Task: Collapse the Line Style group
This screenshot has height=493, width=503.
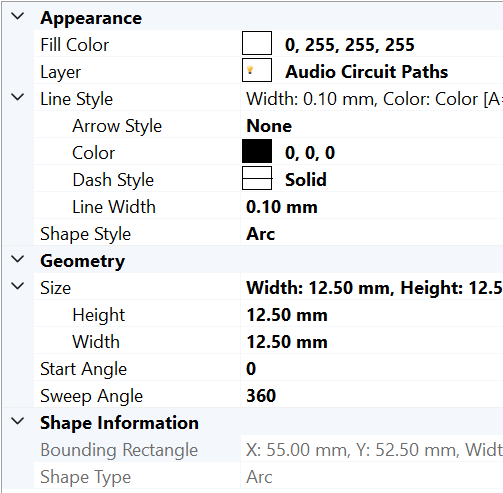Action: [x=17, y=97]
